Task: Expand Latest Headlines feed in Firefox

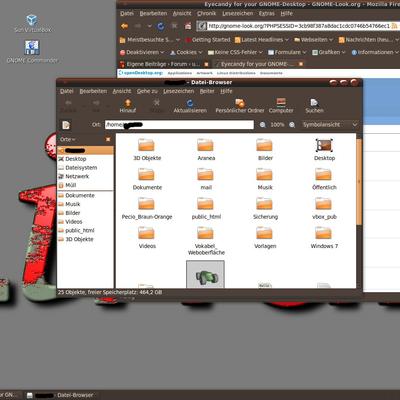Action: [261, 40]
